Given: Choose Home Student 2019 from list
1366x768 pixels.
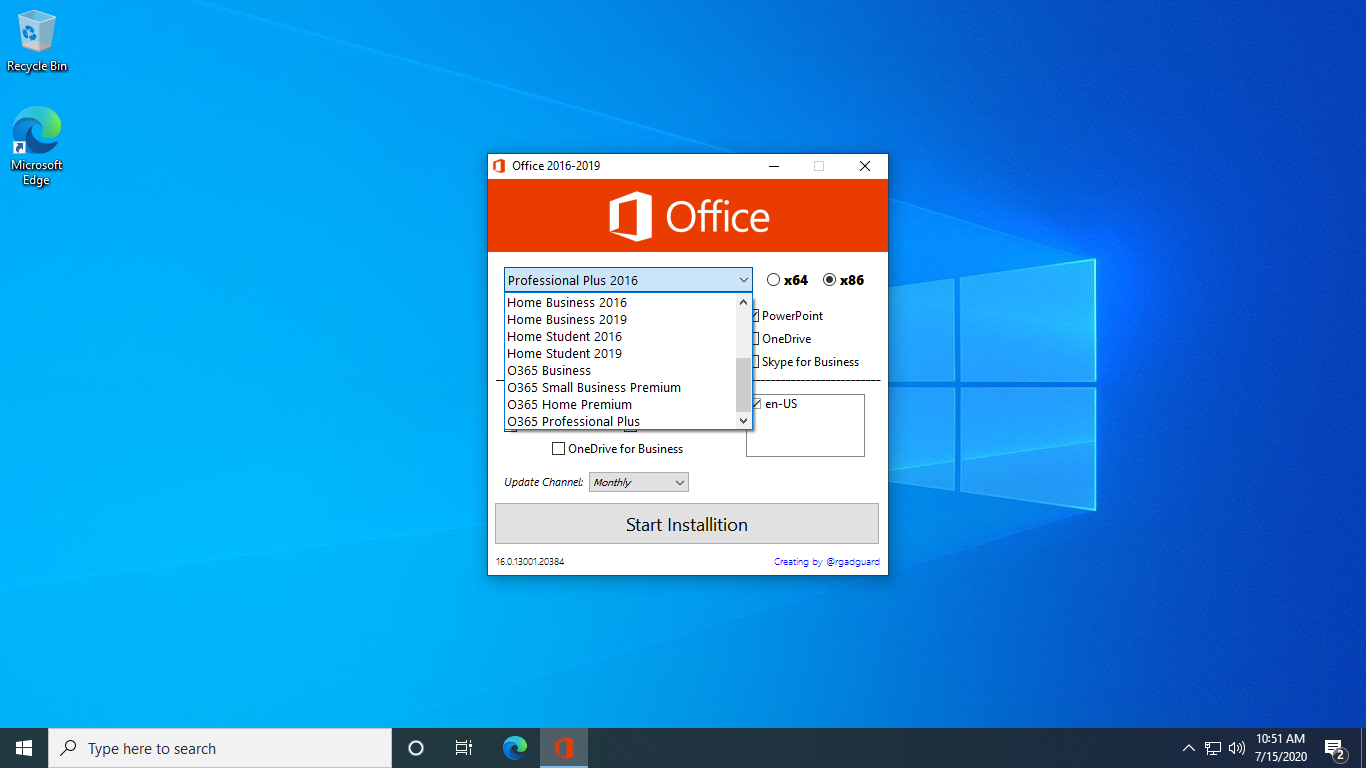Looking at the screenshot, I should coord(620,353).
